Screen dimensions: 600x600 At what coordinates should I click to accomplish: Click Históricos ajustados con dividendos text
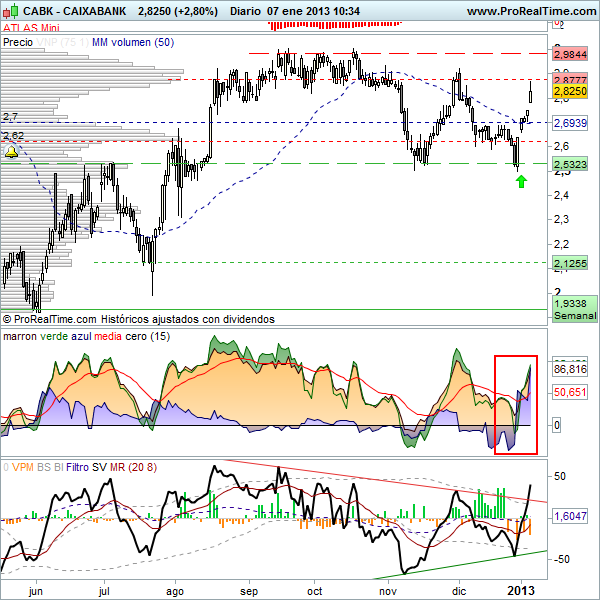coord(188,319)
